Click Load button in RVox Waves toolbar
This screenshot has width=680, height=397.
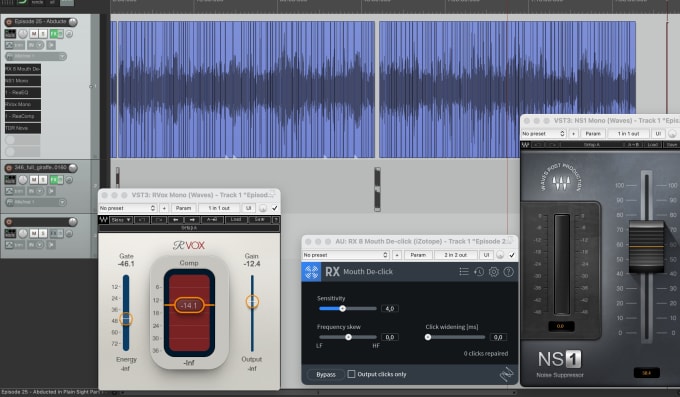(236, 220)
